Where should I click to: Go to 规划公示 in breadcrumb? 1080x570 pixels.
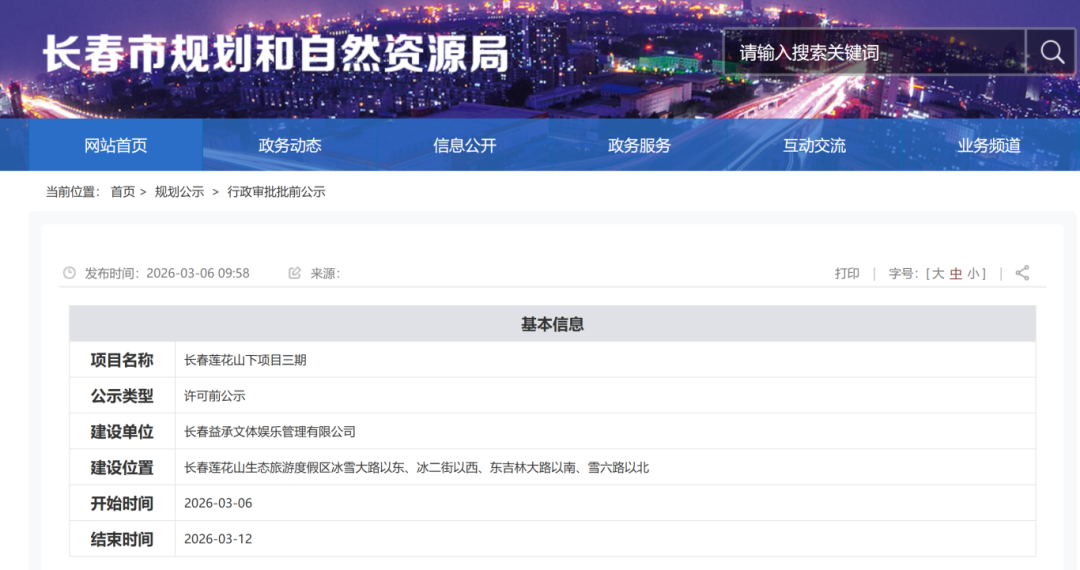pos(179,192)
